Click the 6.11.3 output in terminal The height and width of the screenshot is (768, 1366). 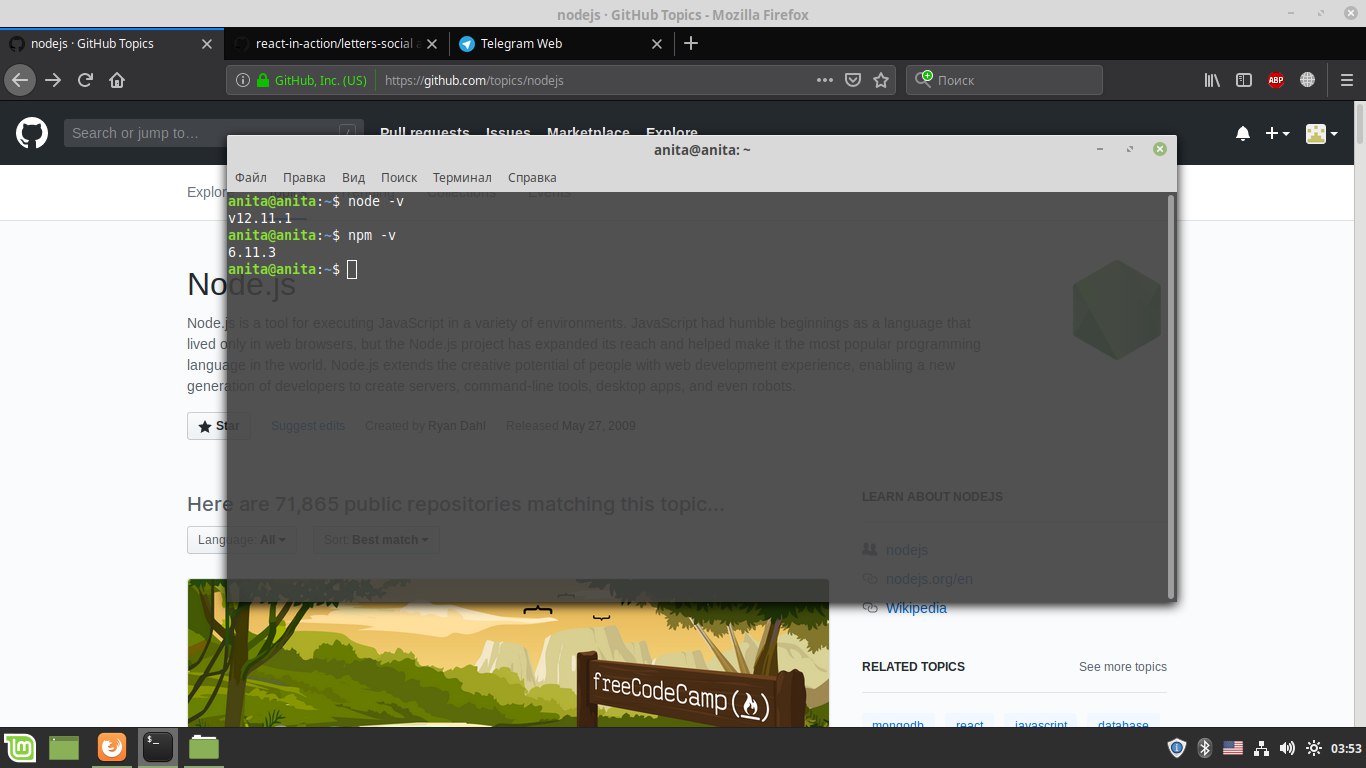point(252,252)
